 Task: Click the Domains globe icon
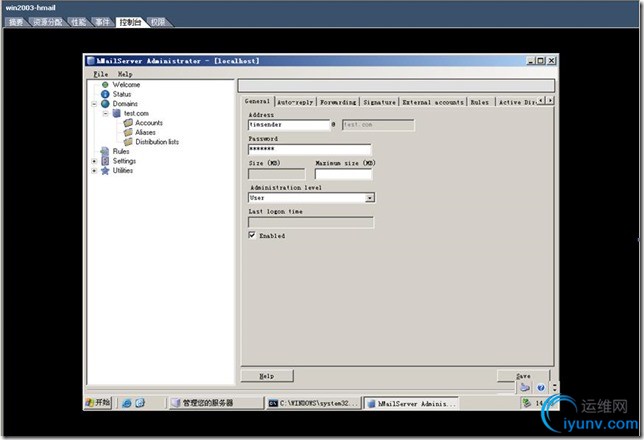[105, 104]
